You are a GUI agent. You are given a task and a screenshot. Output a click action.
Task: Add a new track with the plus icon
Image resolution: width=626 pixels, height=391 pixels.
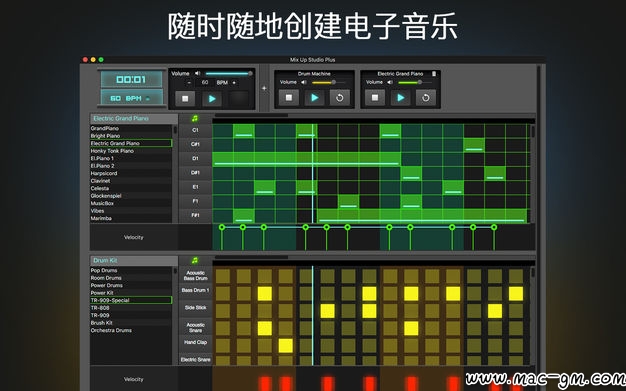(264, 88)
